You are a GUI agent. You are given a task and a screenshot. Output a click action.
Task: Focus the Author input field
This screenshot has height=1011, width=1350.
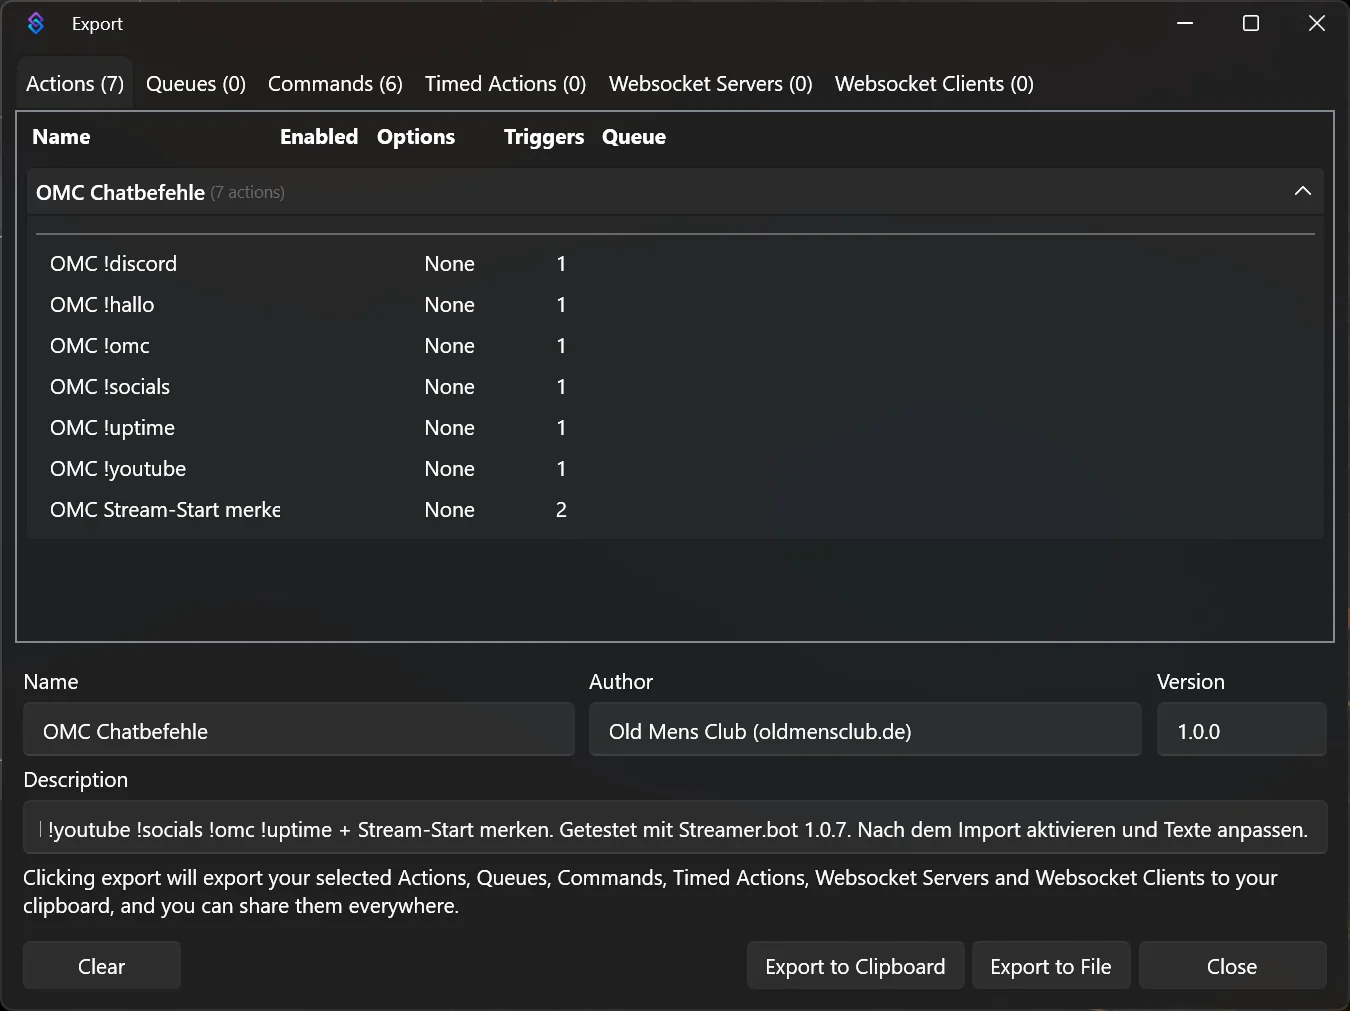coord(865,729)
